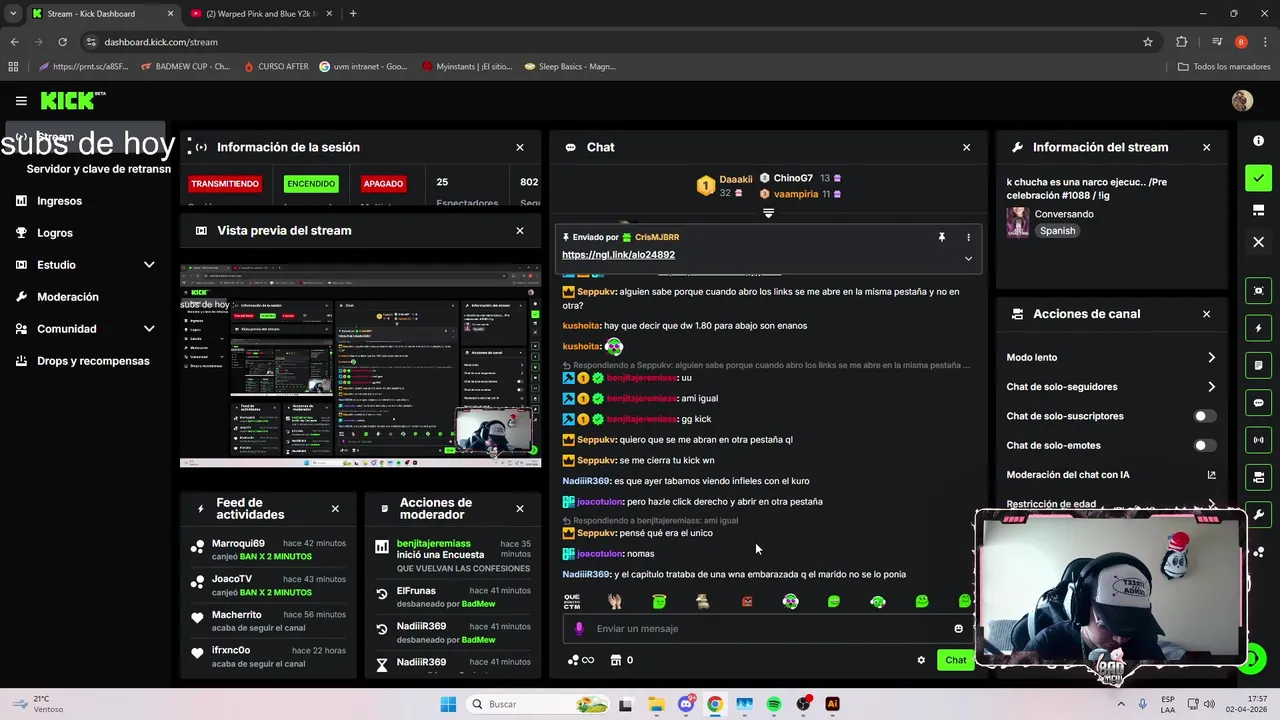
Task: Expand the Comunidad sidebar section
Action: coord(149,329)
